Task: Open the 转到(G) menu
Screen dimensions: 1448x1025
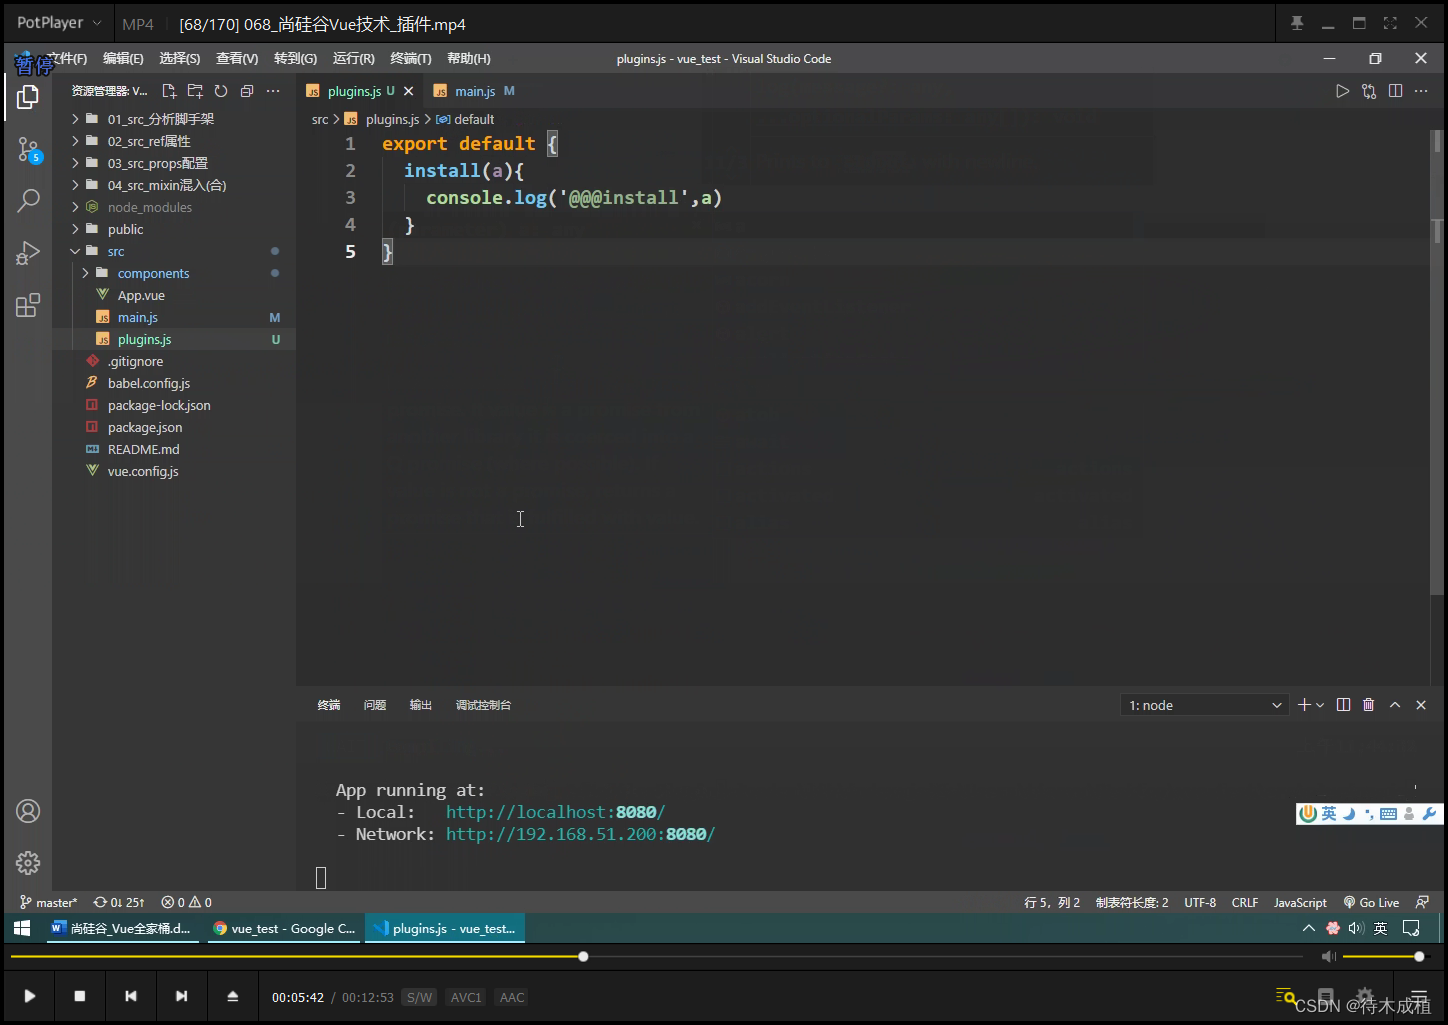Action: pos(295,59)
